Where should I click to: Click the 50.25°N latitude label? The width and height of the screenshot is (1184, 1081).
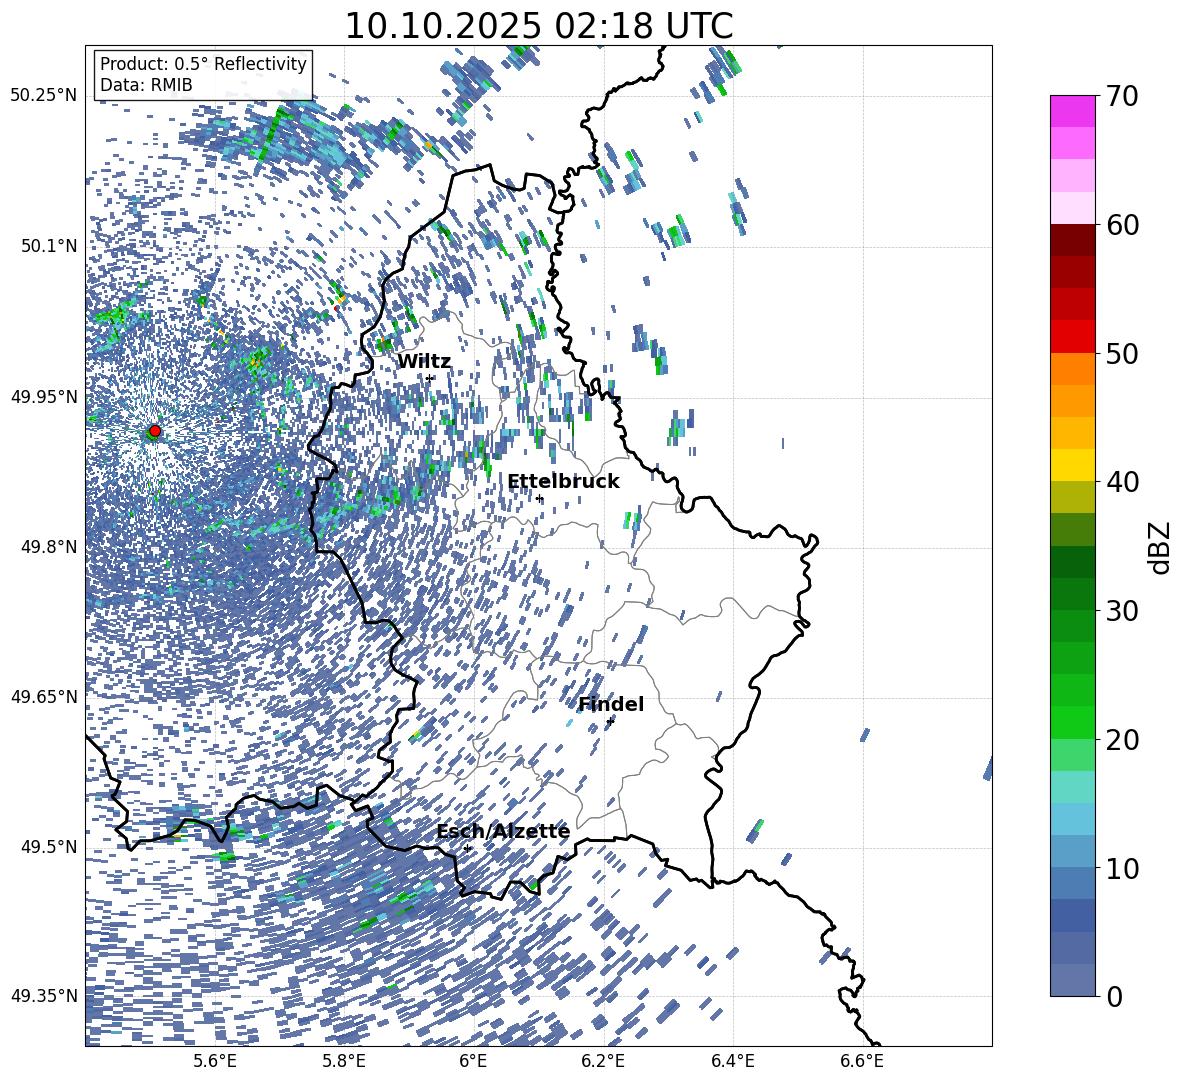click(x=44, y=96)
